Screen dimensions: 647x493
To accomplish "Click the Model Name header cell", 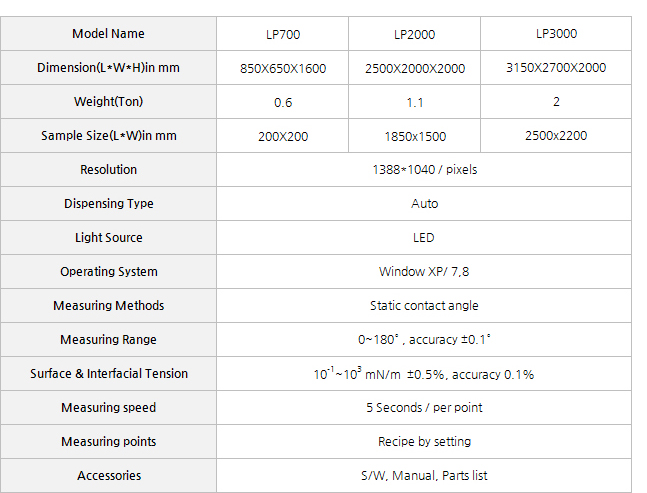I will coord(108,34).
